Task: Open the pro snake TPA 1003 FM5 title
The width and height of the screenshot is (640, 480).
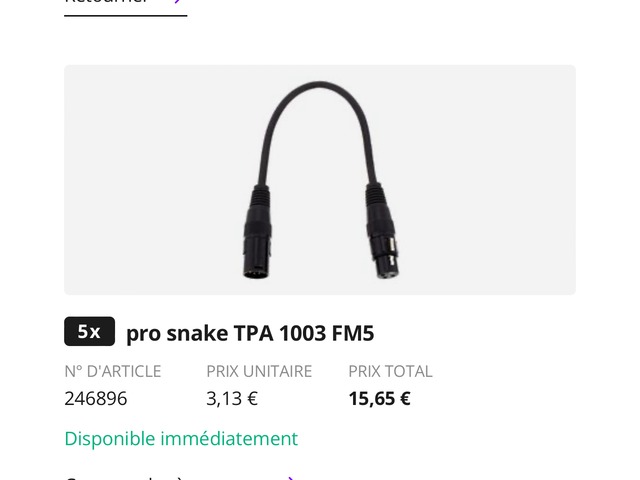Action: click(x=250, y=333)
